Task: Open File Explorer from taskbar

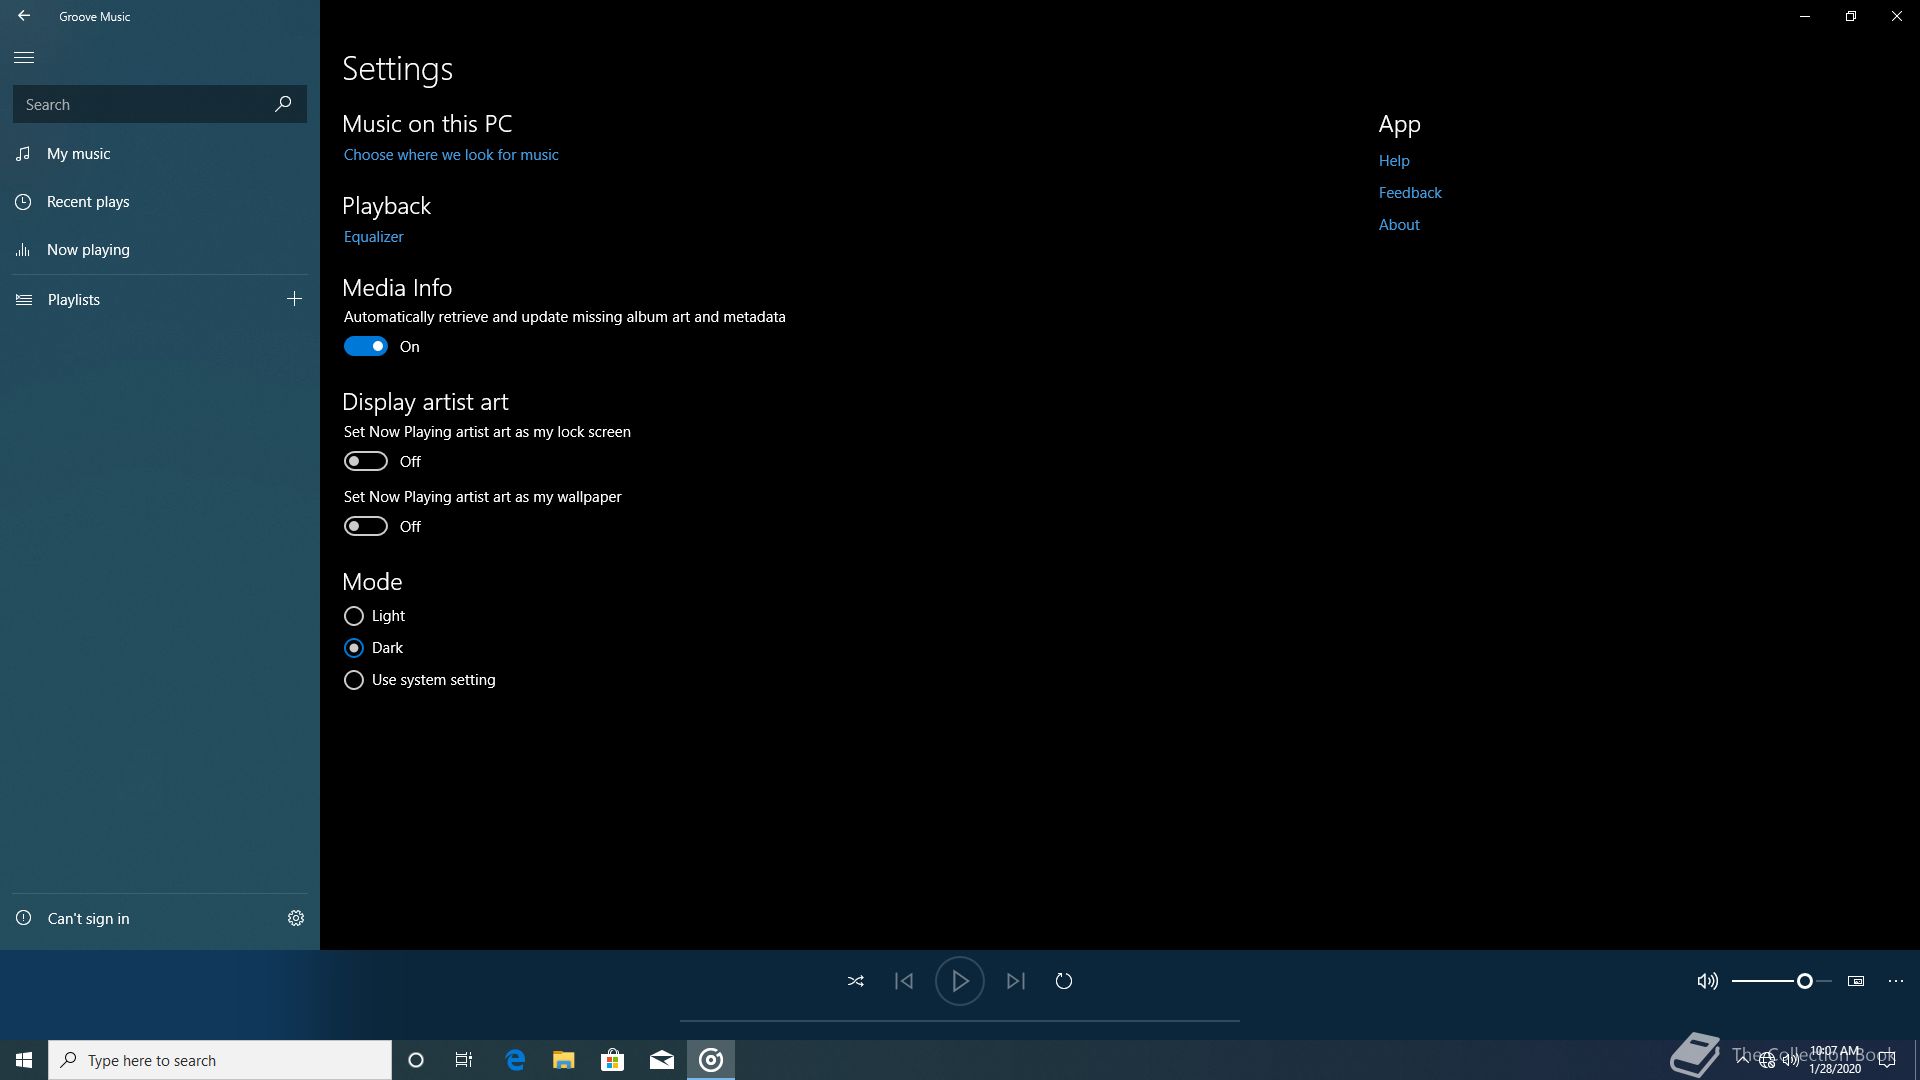Action: (x=564, y=1060)
